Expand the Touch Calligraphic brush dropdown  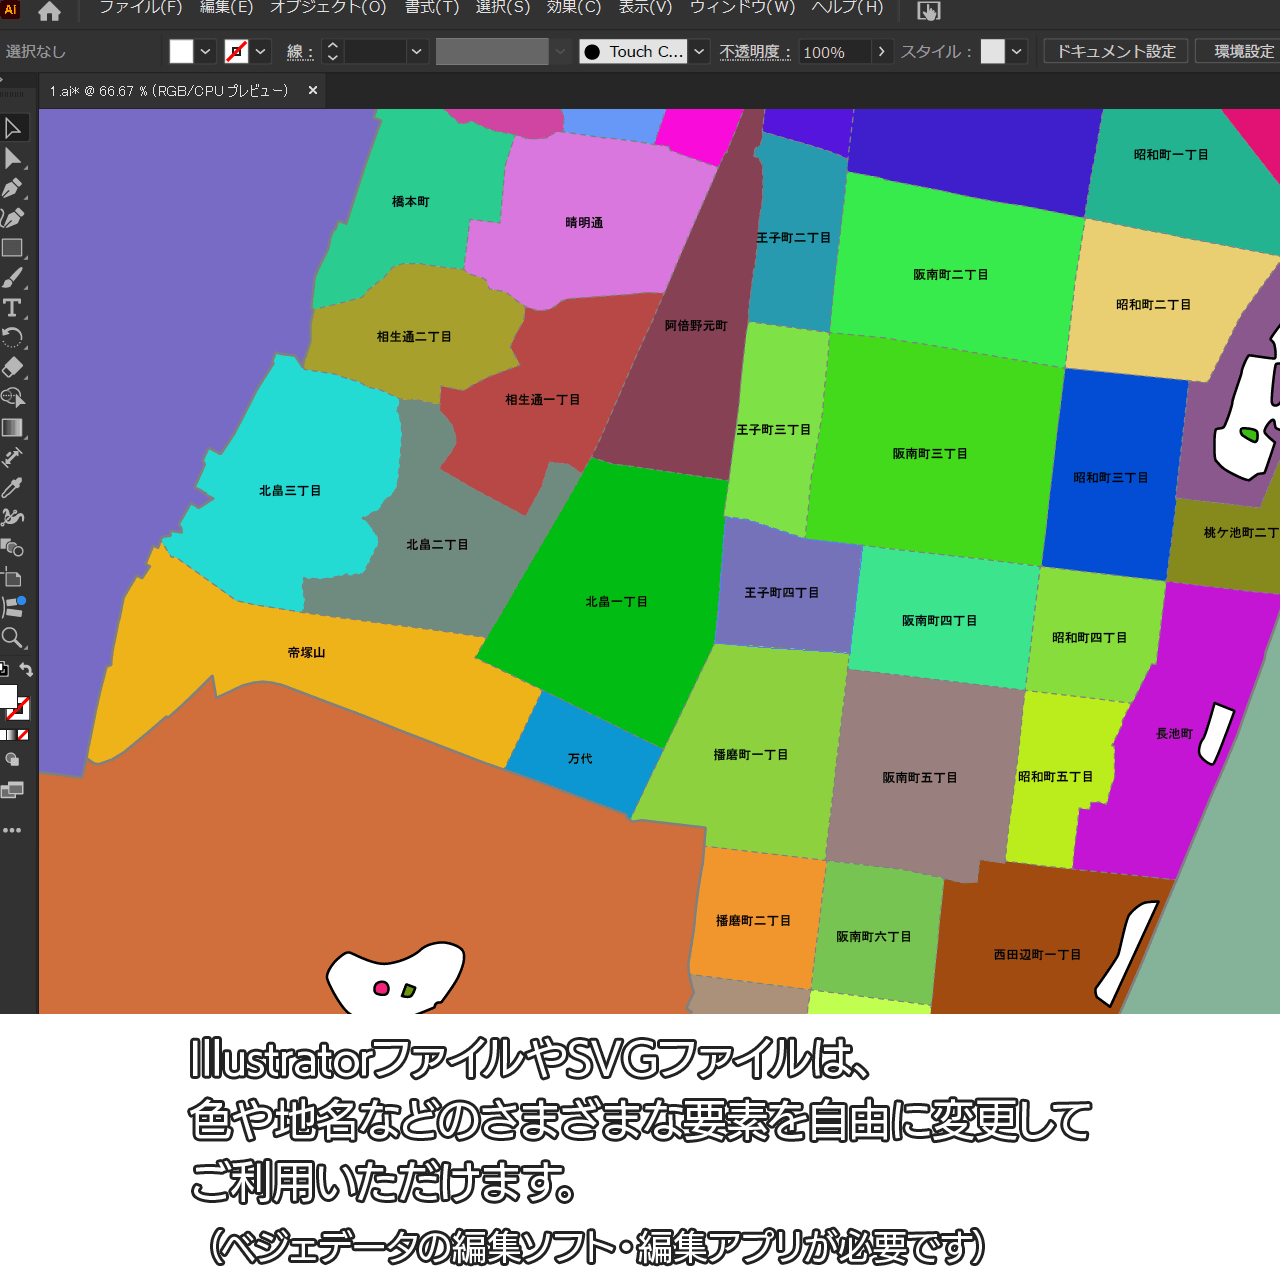700,52
